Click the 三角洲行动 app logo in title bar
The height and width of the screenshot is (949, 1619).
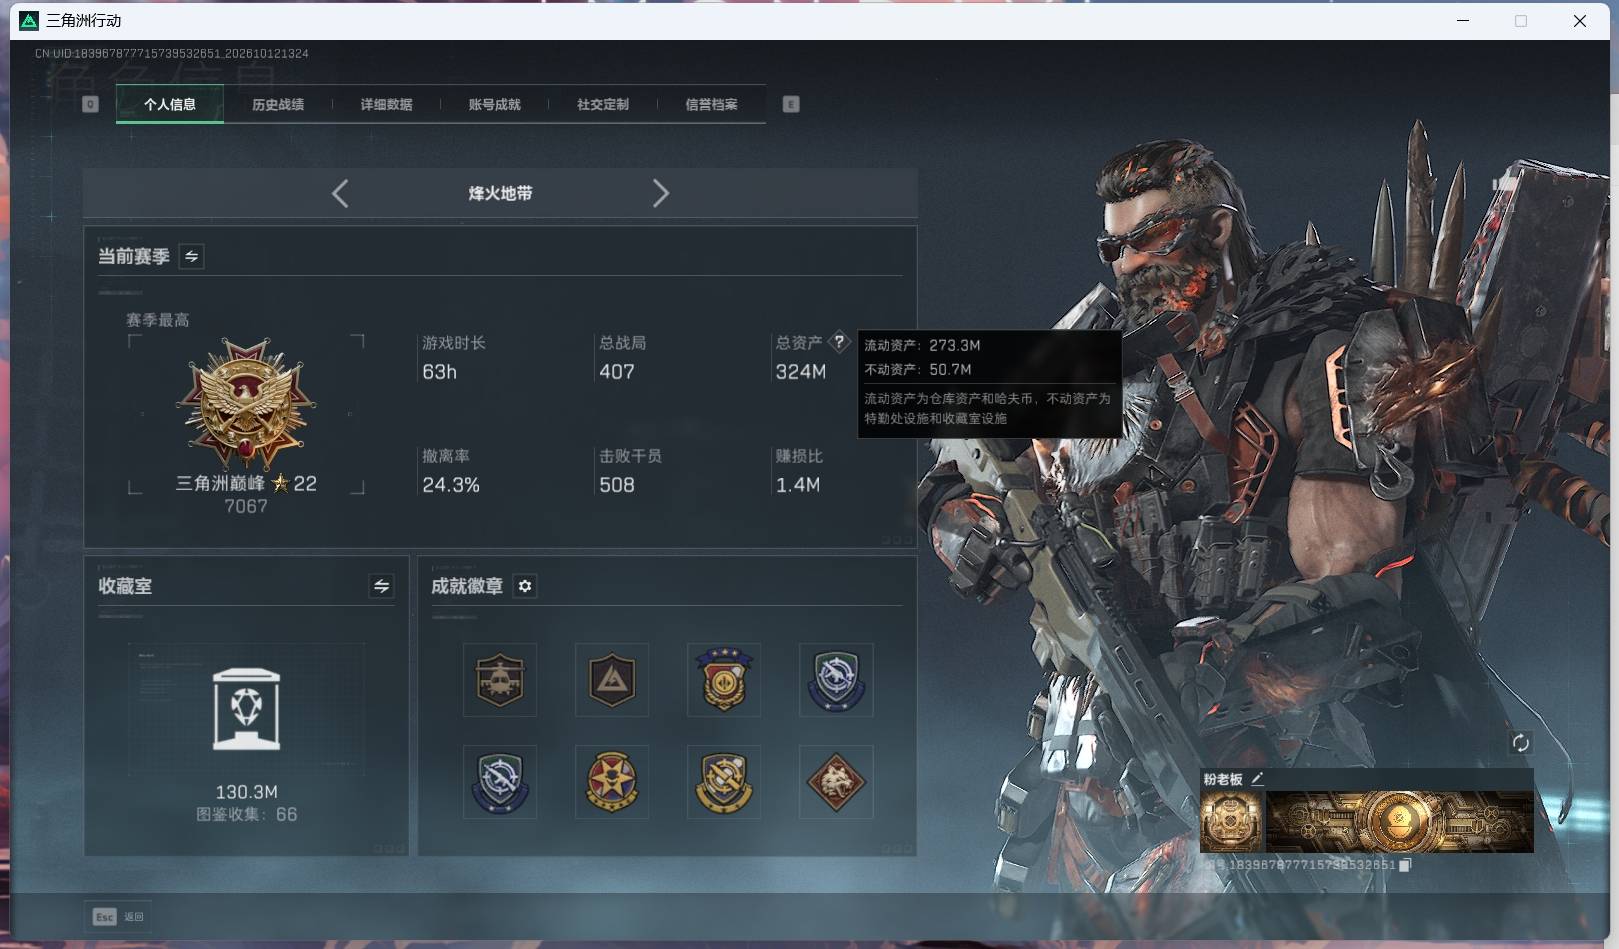tap(29, 21)
